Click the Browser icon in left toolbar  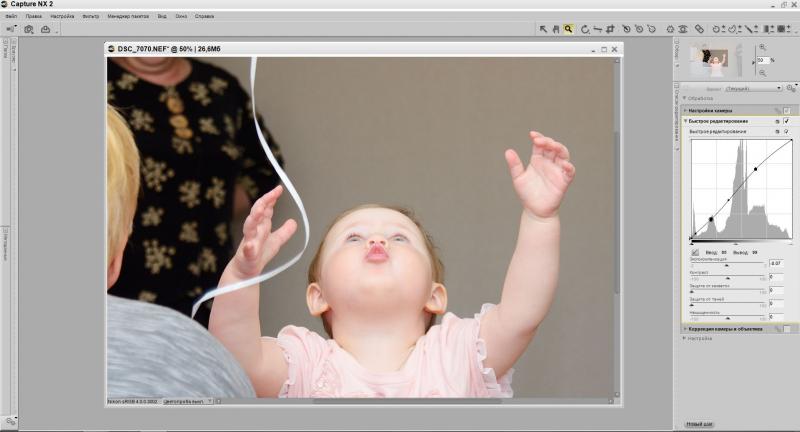click(x=11, y=30)
